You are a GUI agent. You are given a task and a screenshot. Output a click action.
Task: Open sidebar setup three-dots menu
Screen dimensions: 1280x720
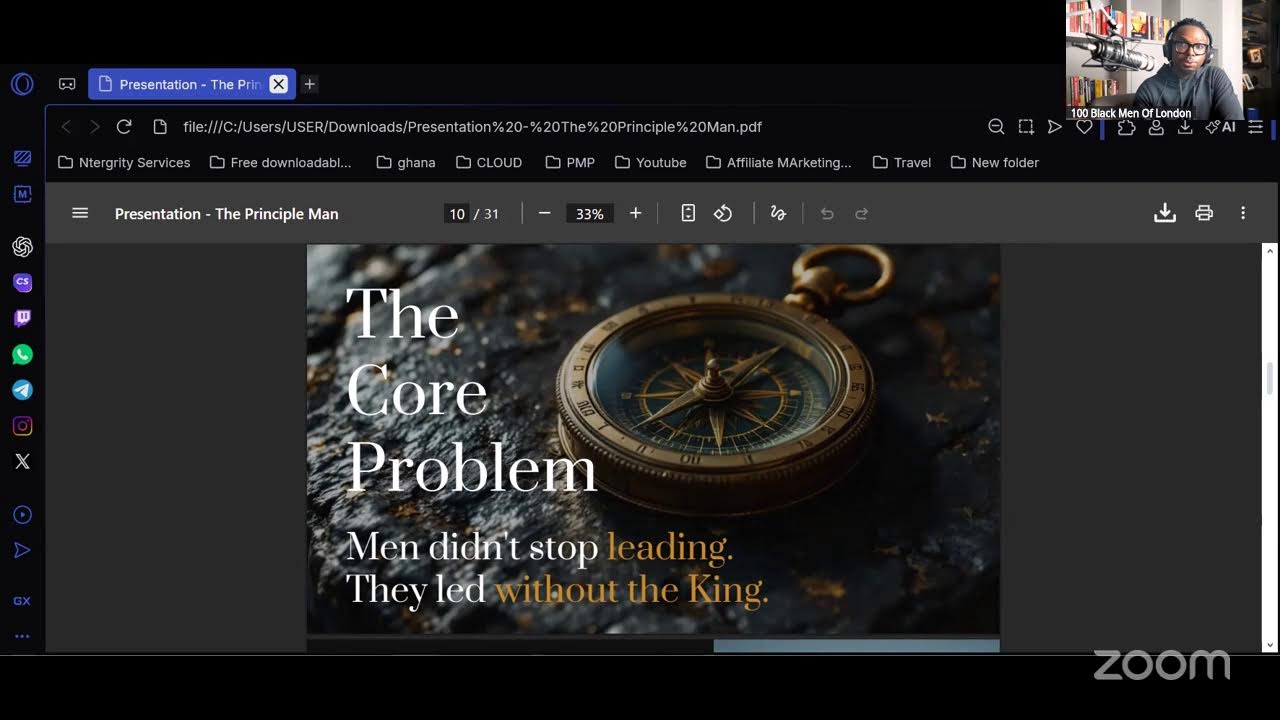click(x=22, y=636)
